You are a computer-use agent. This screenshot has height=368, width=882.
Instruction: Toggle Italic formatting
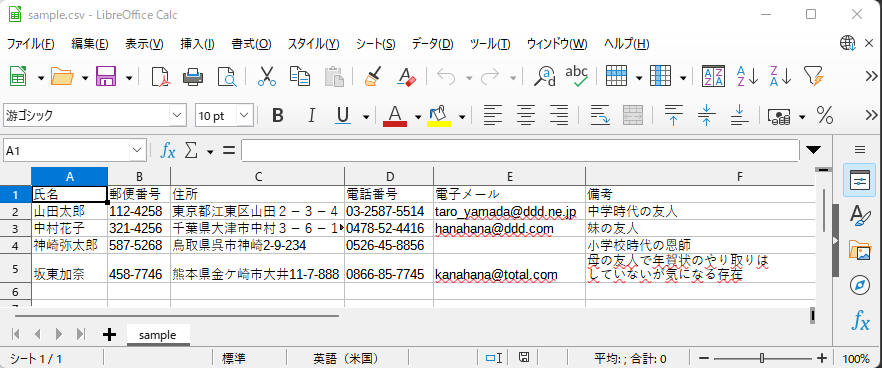coord(311,116)
